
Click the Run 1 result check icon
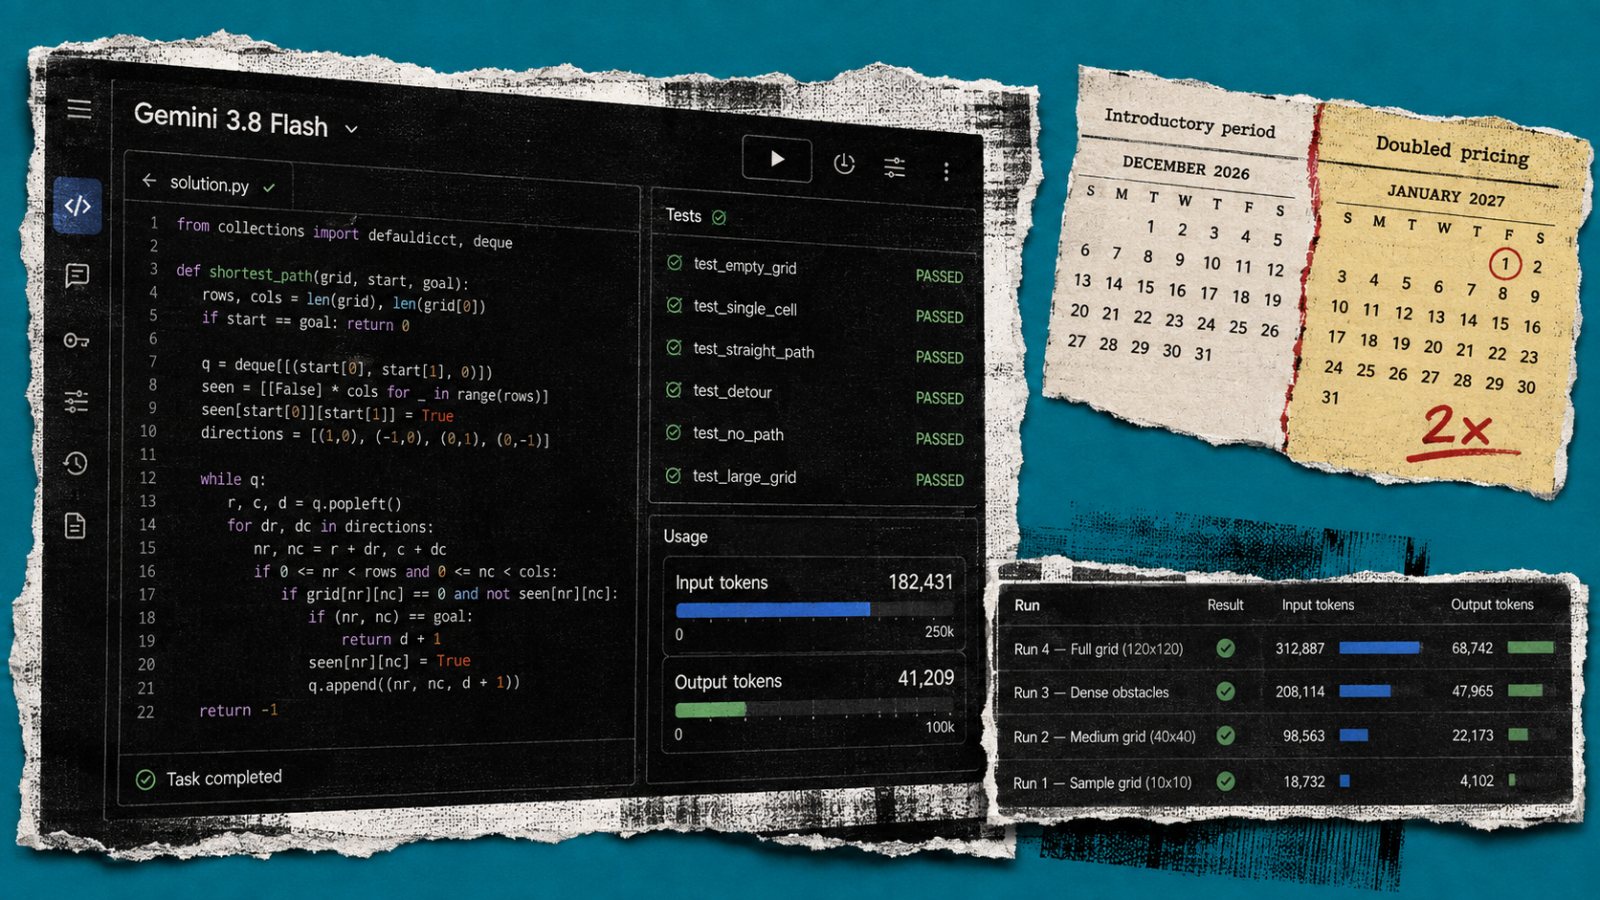[1225, 781]
